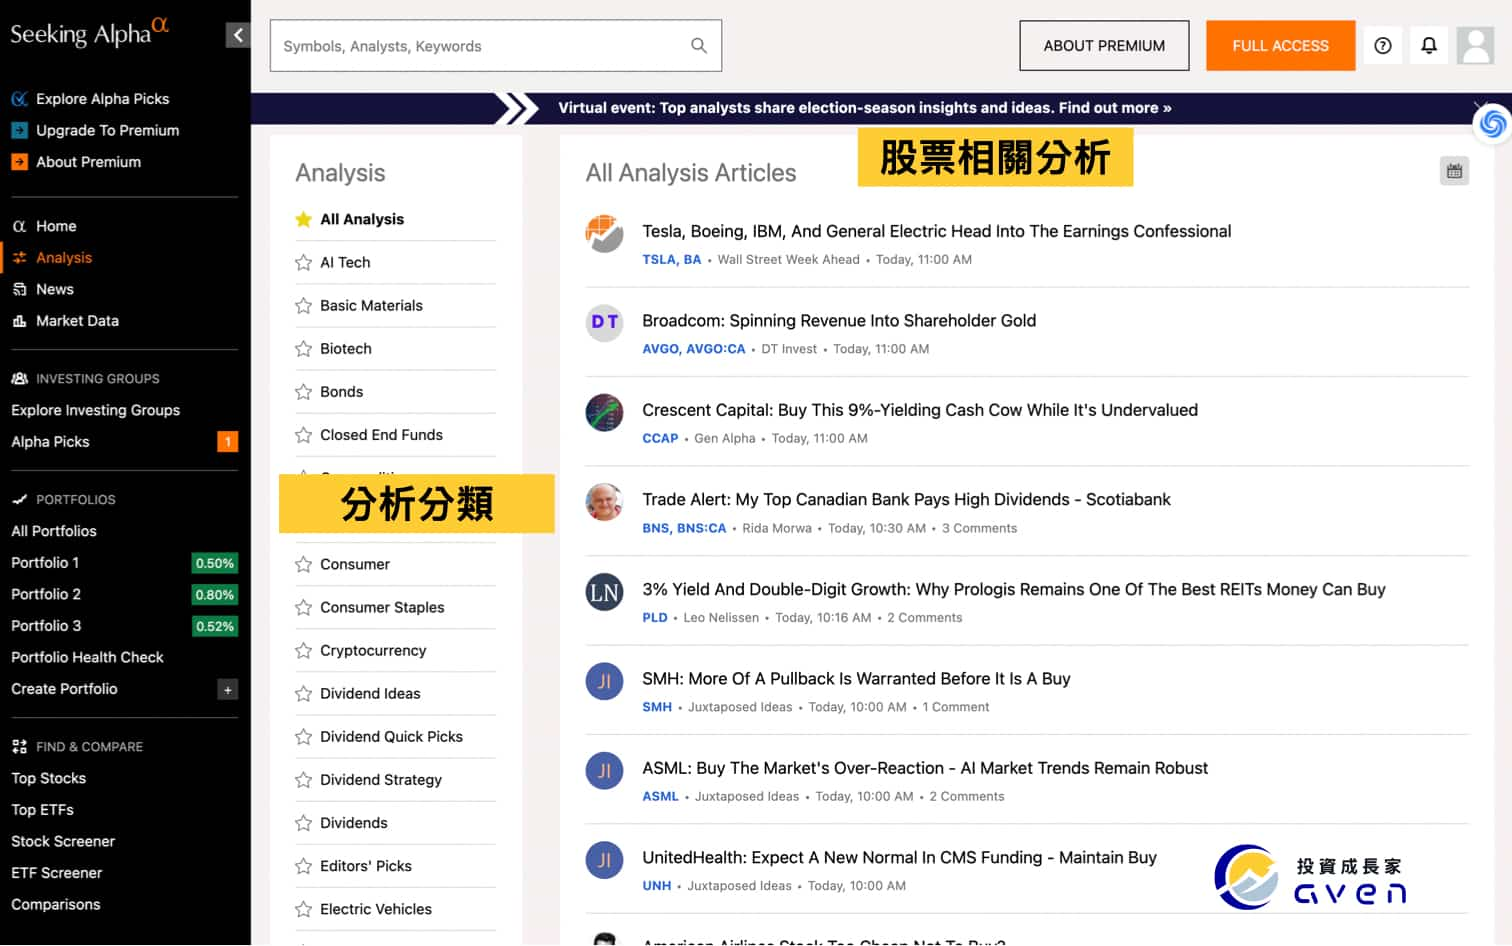This screenshot has width=1512, height=946.
Task: Open Portfolio 2
Action: pyautogui.click(x=45, y=594)
